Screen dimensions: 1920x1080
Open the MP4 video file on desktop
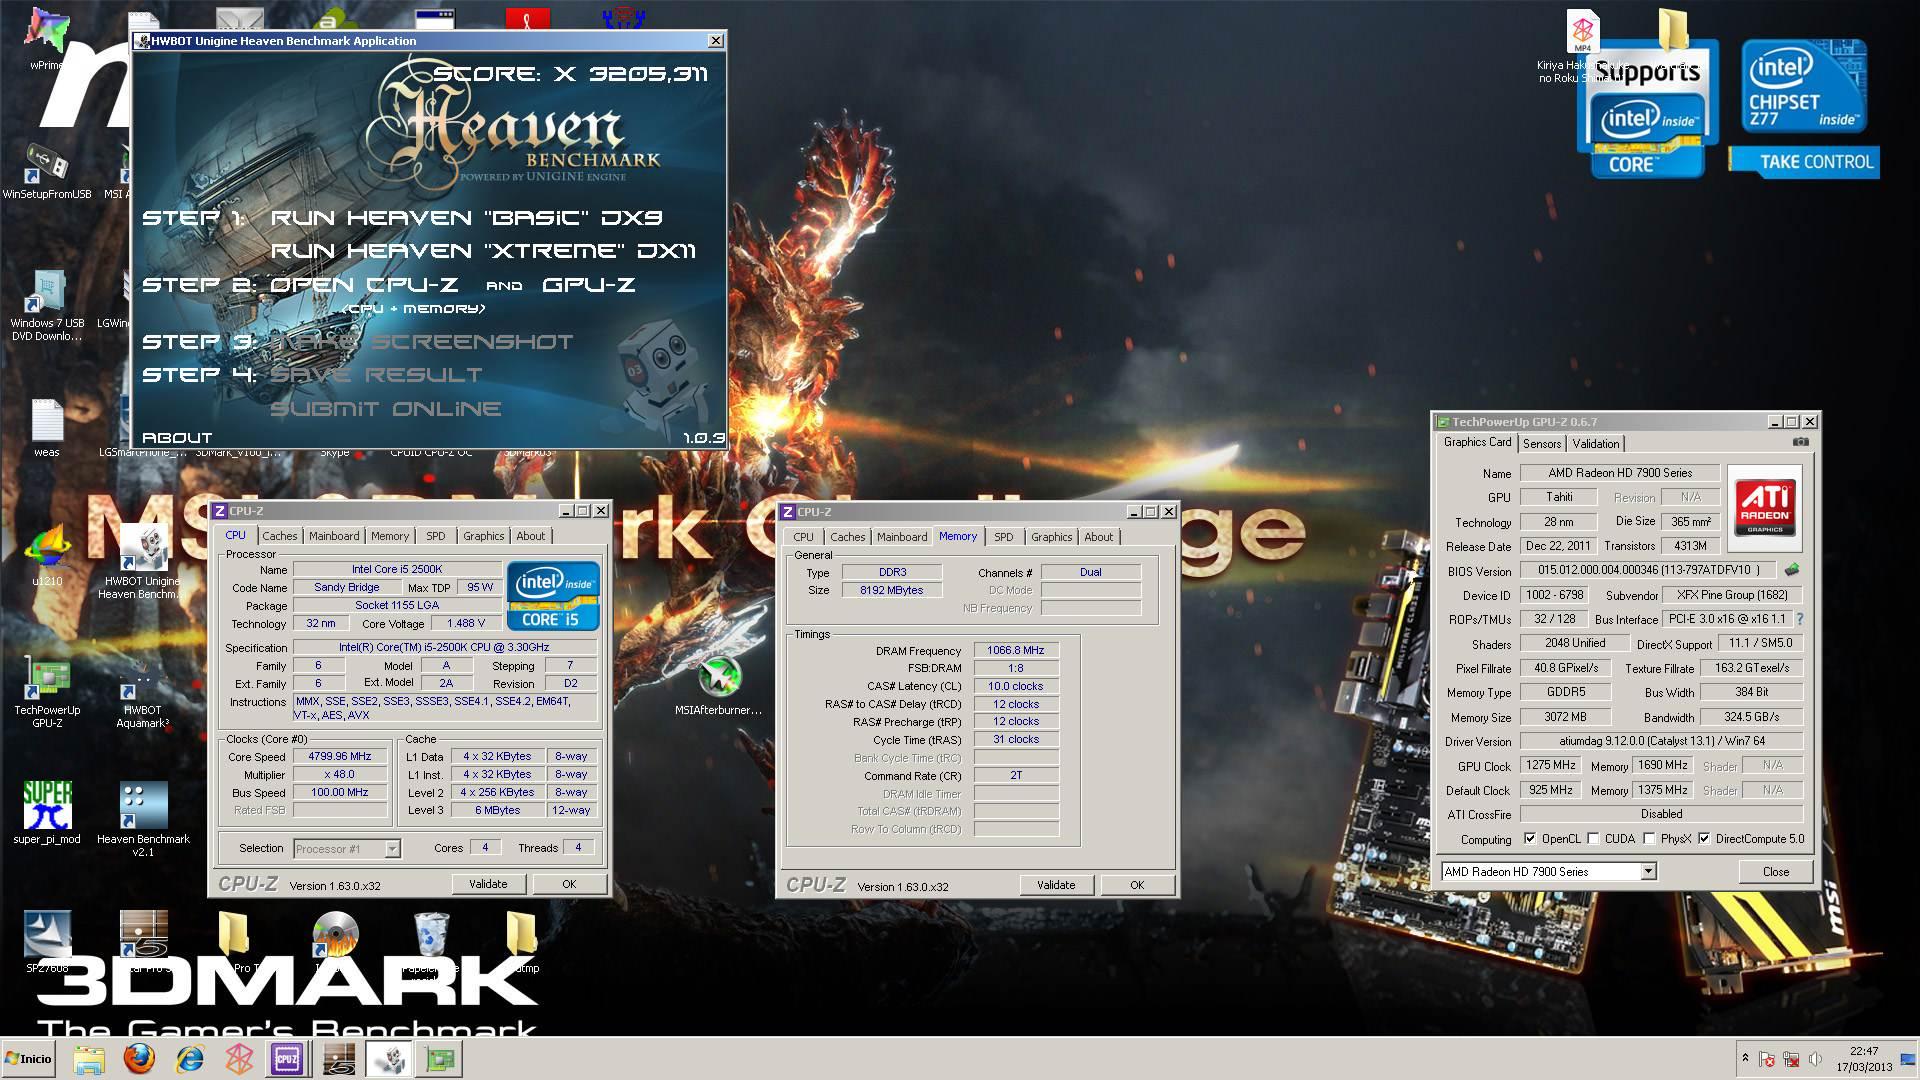1582,32
